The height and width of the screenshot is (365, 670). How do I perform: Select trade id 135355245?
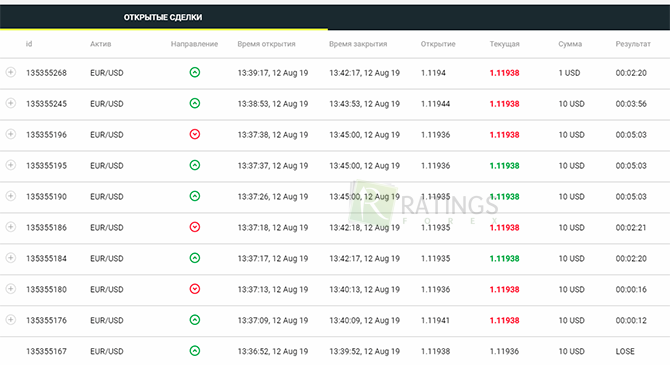tap(47, 104)
